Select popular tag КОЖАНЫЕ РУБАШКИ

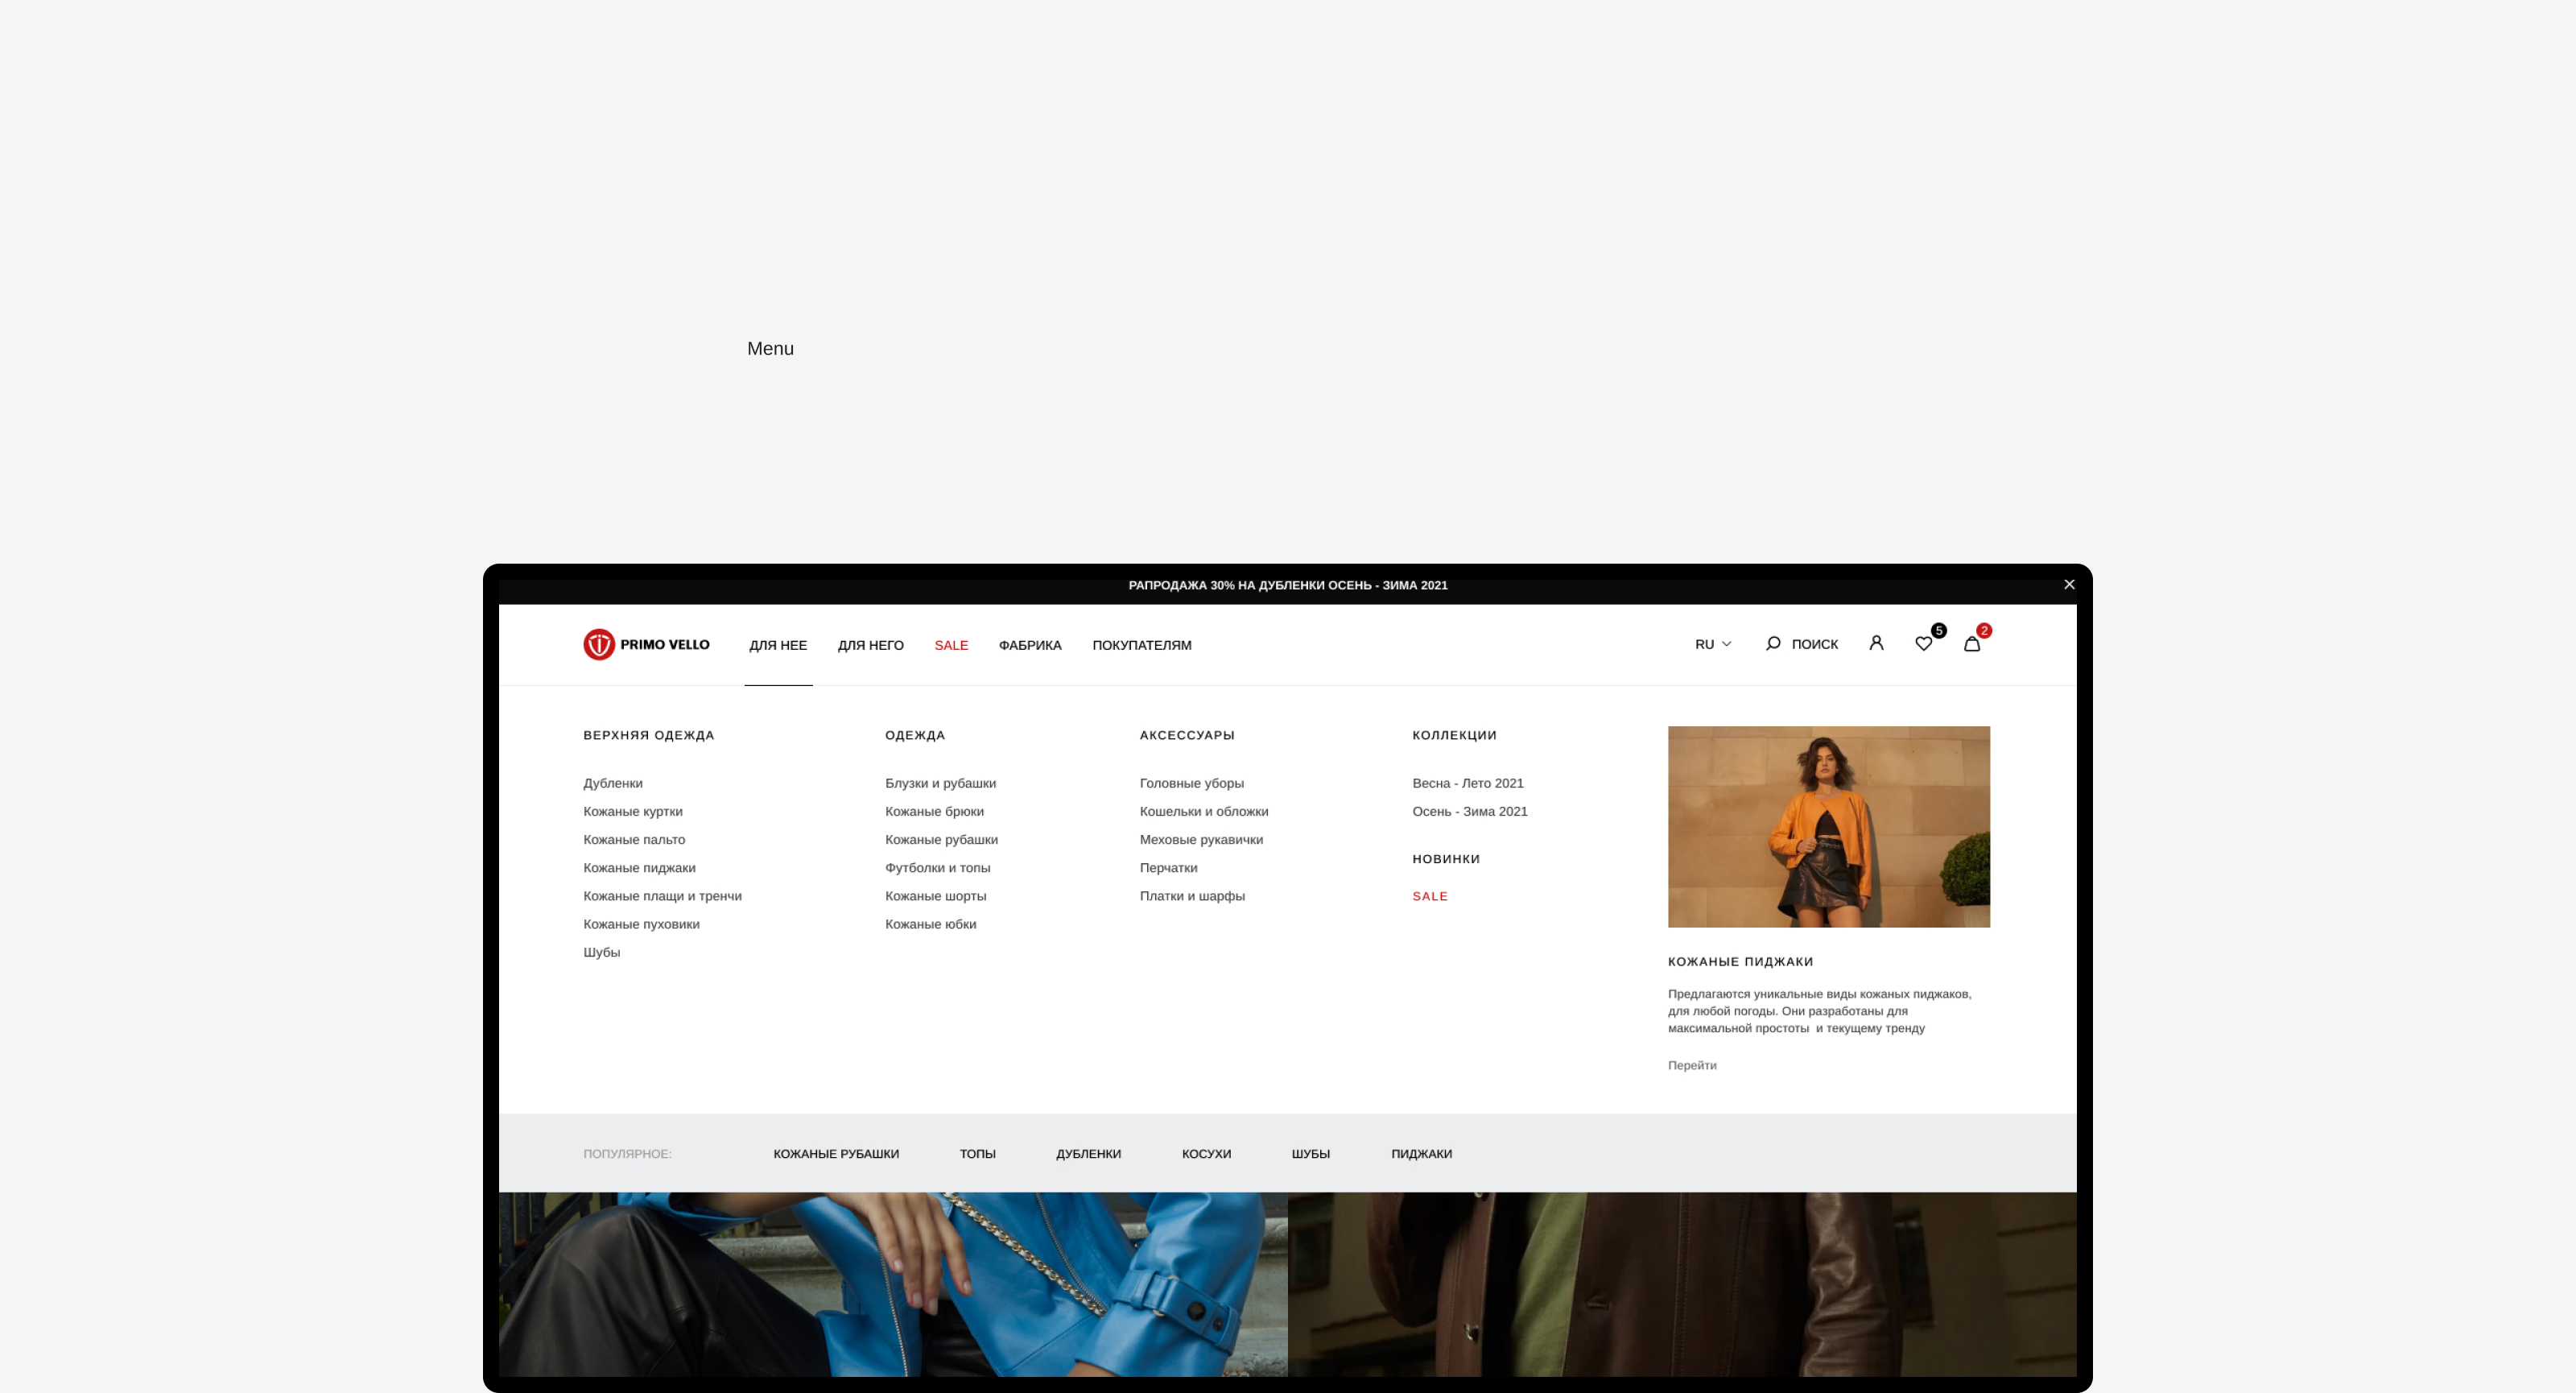(835, 1153)
